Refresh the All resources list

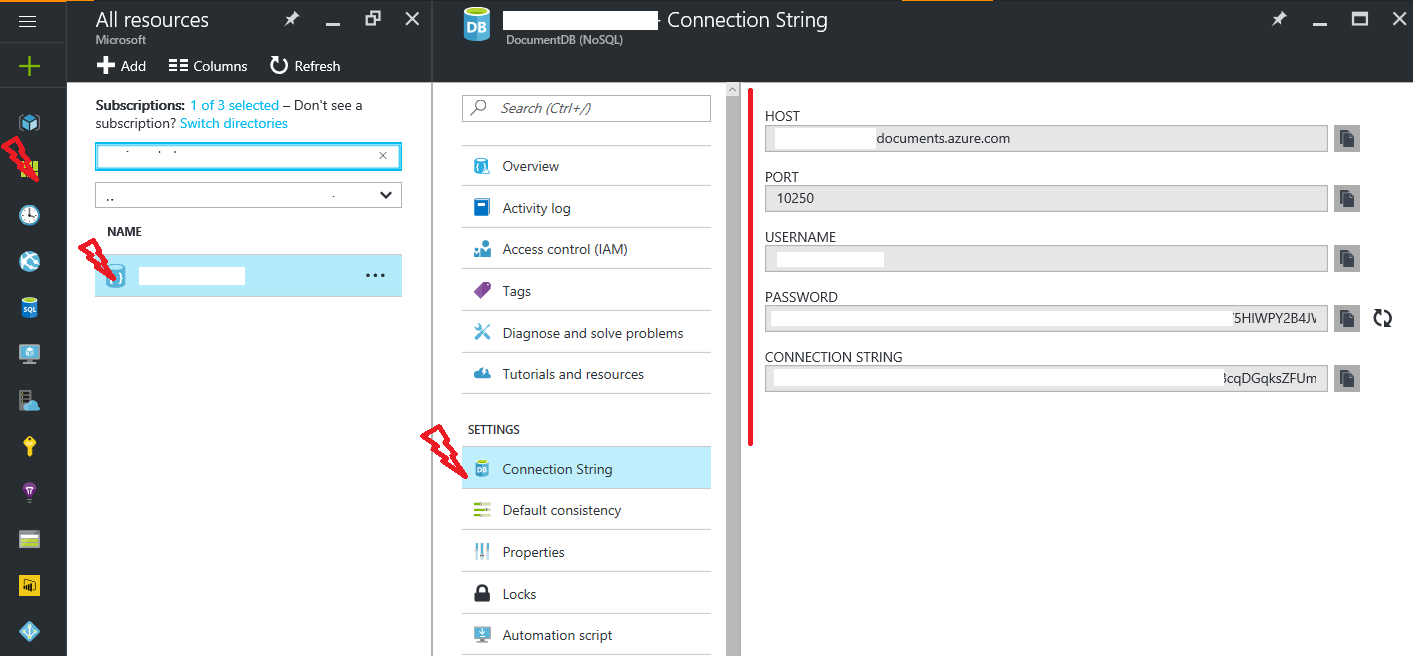click(305, 66)
